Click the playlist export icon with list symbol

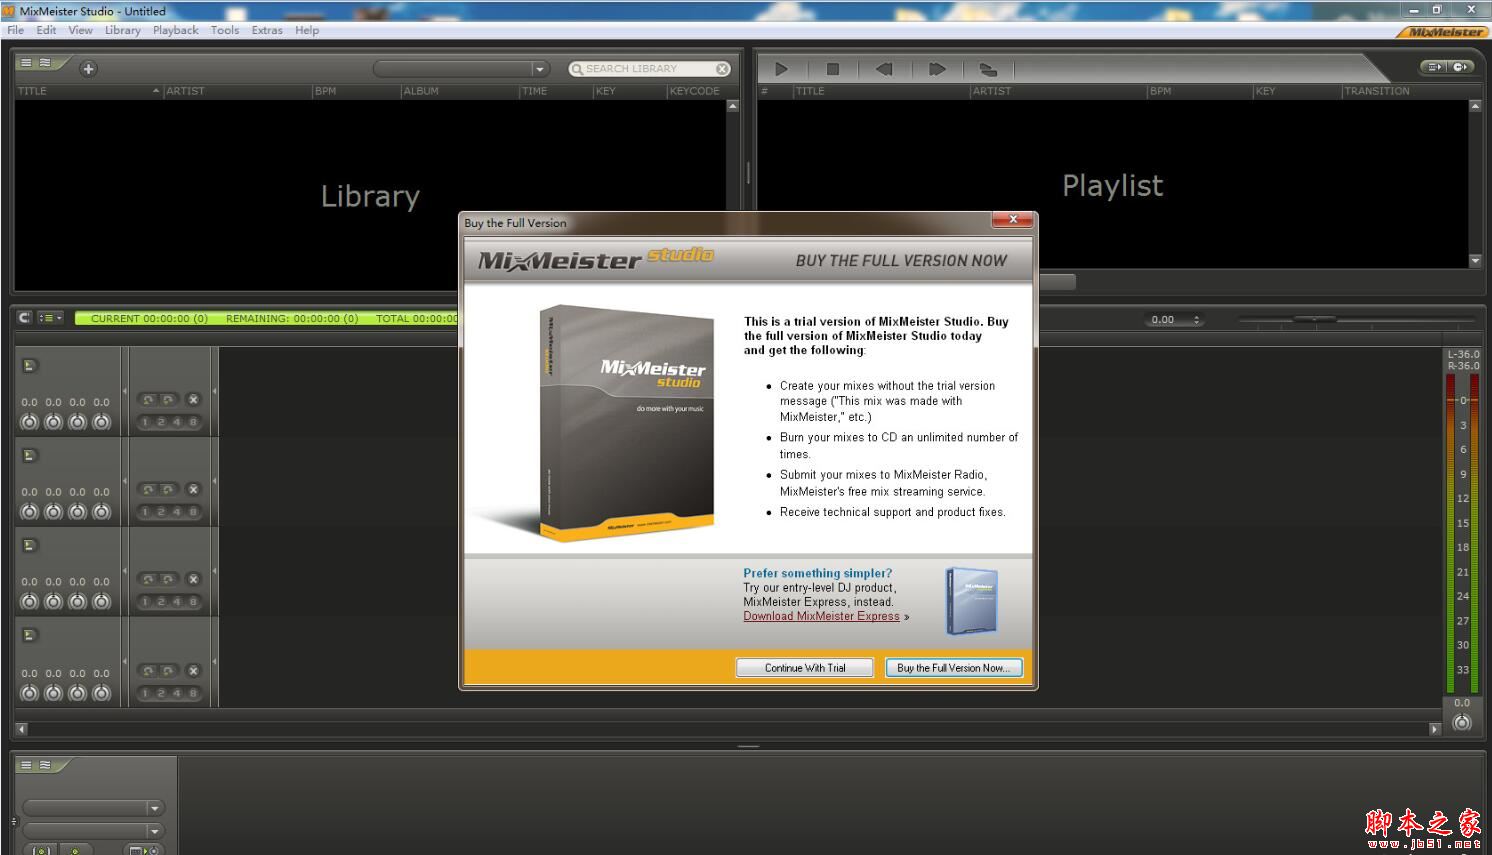point(1436,67)
